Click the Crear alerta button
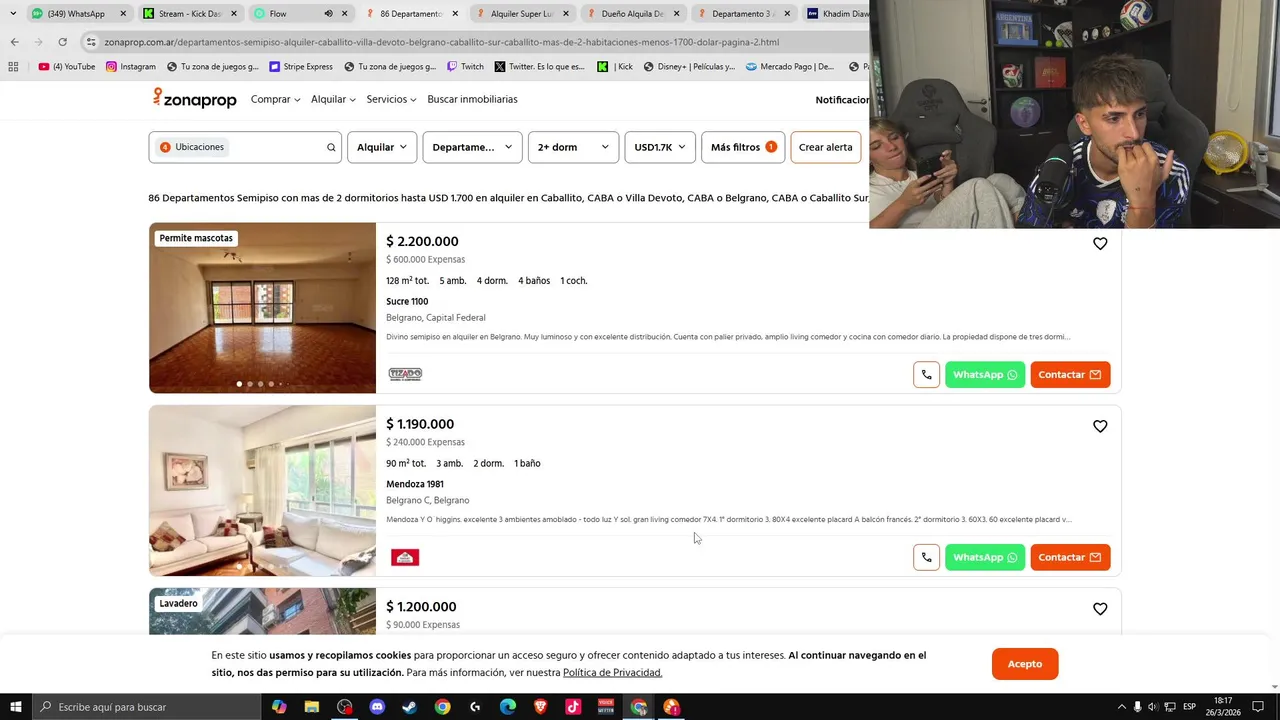Image resolution: width=1280 pixels, height=720 pixels. point(826,147)
